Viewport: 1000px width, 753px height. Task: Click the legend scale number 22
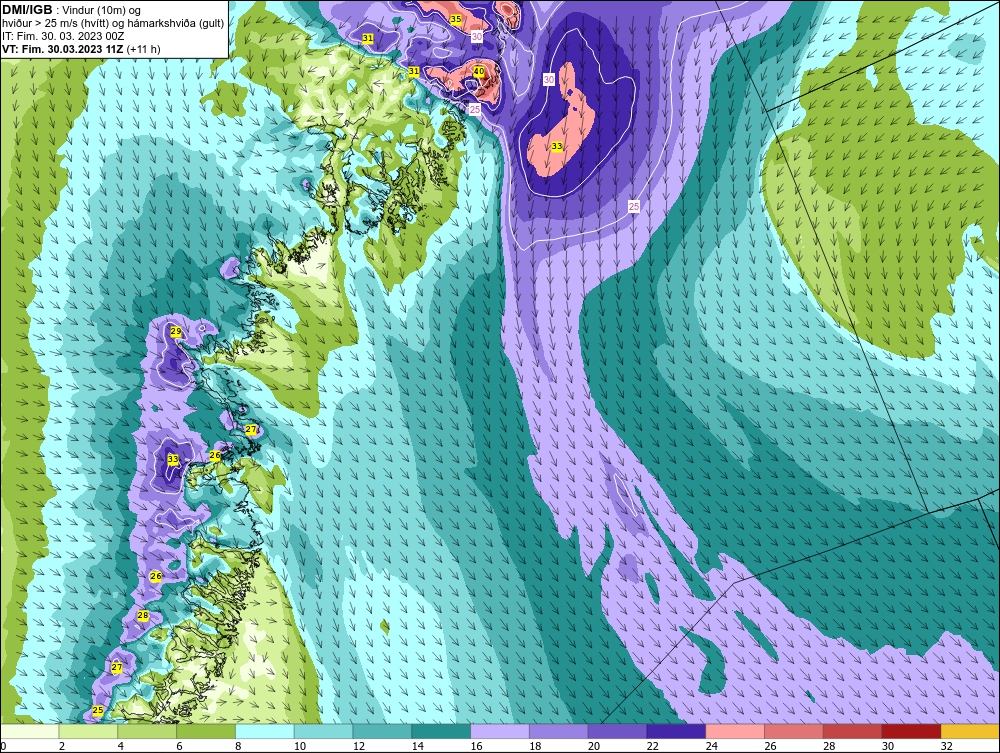(x=652, y=746)
